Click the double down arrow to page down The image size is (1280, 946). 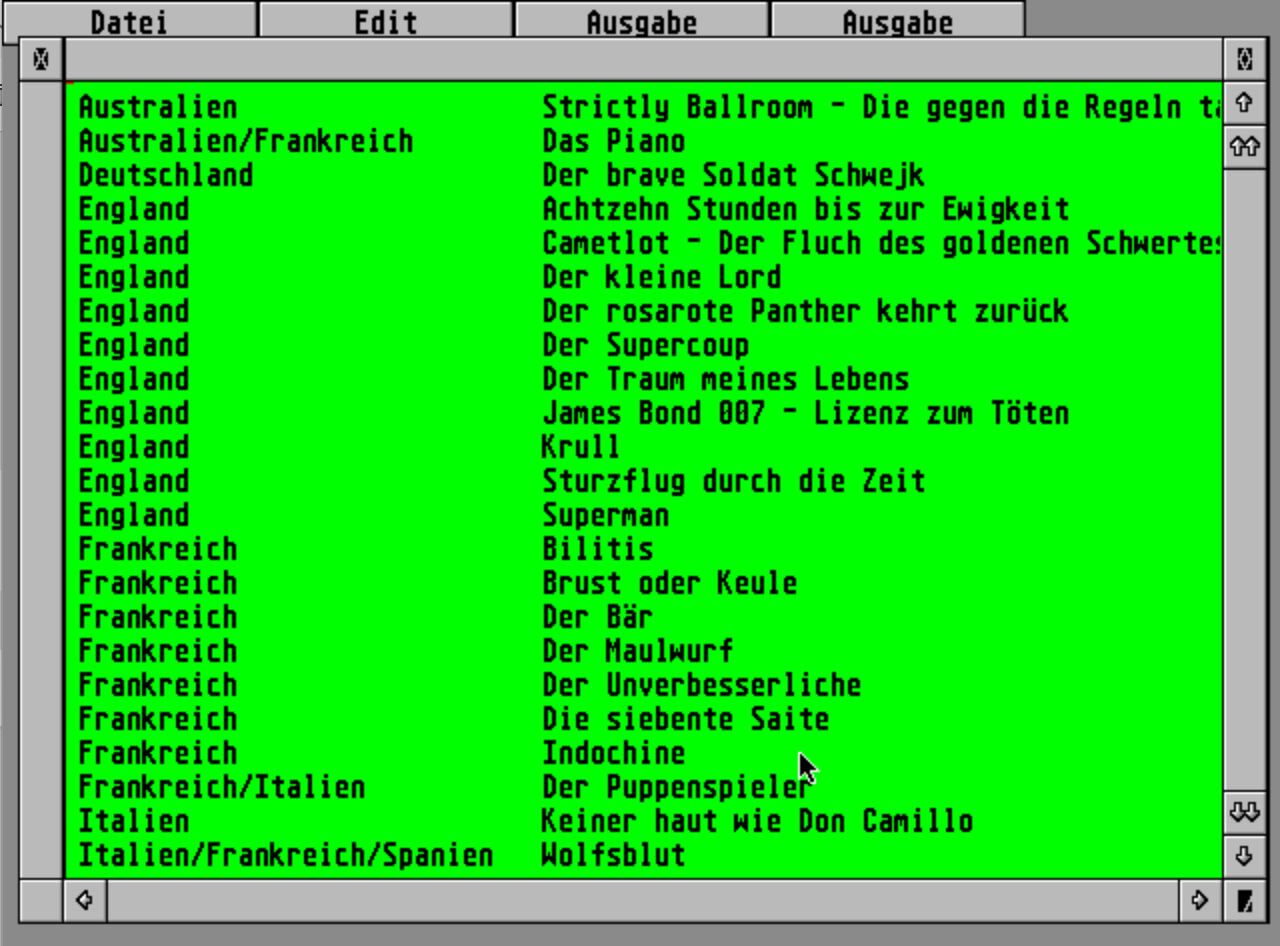[1245, 812]
